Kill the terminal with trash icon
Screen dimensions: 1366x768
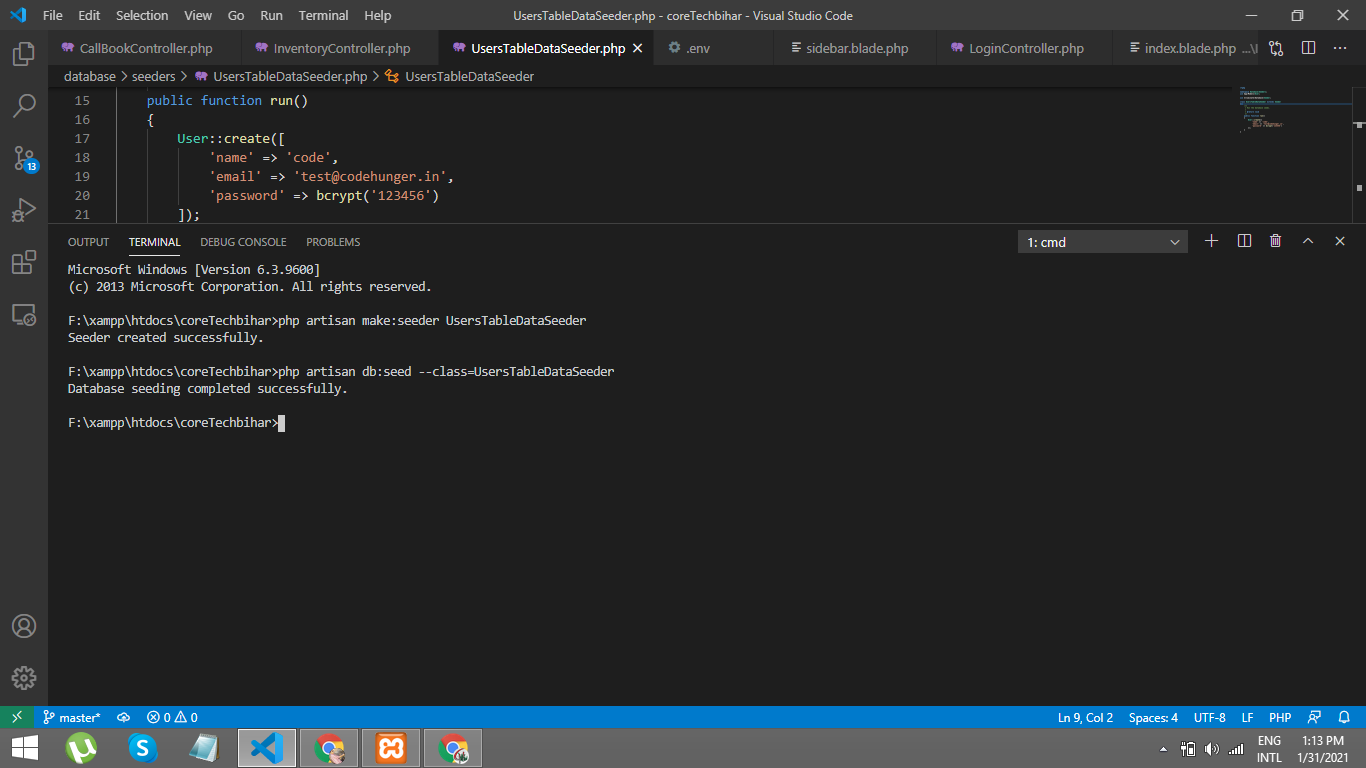pyautogui.click(x=1275, y=241)
